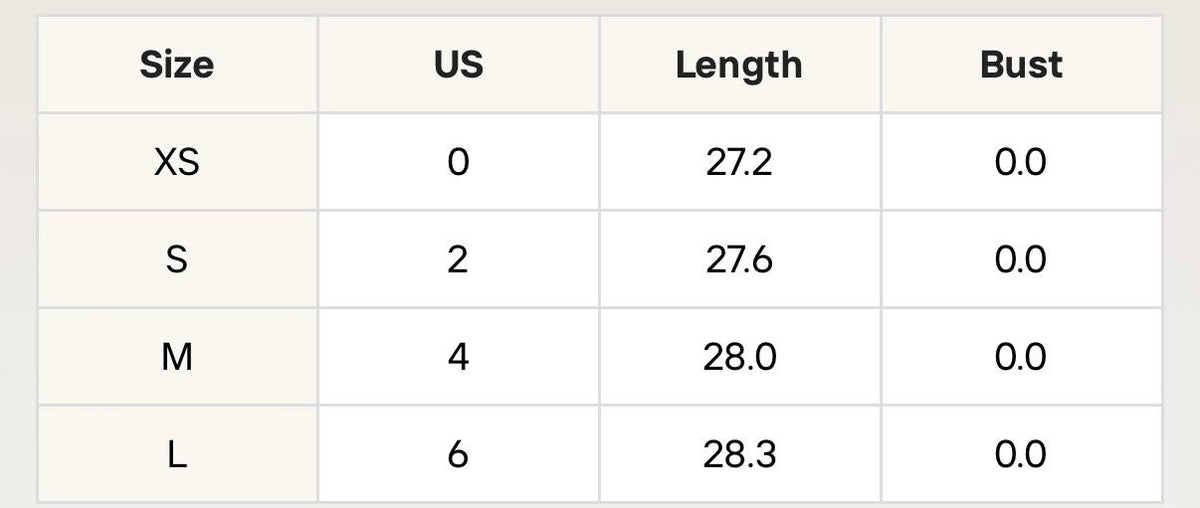Screen dimensions: 1200x508
Task: Click the 27.6 length value
Action: (739, 260)
